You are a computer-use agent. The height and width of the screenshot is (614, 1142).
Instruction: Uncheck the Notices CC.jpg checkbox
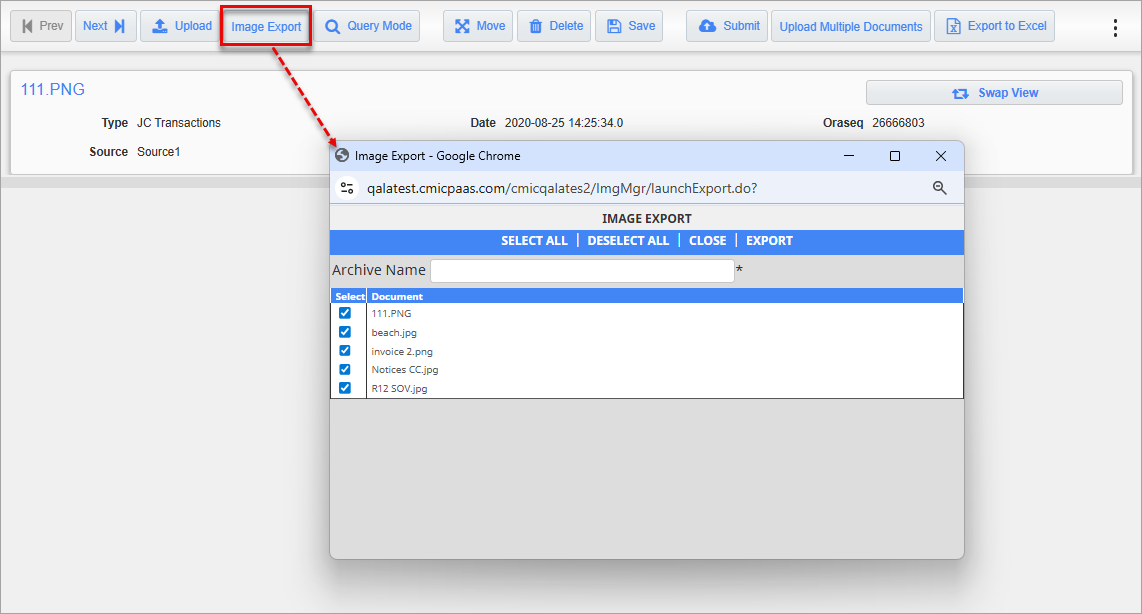tap(345, 368)
